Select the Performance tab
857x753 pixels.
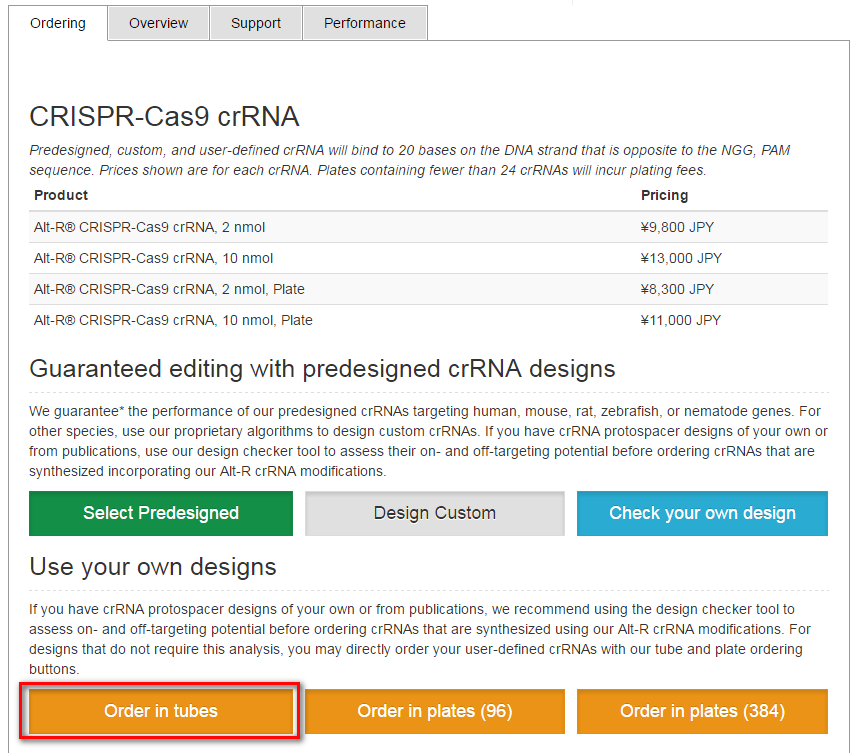point(365,23)
